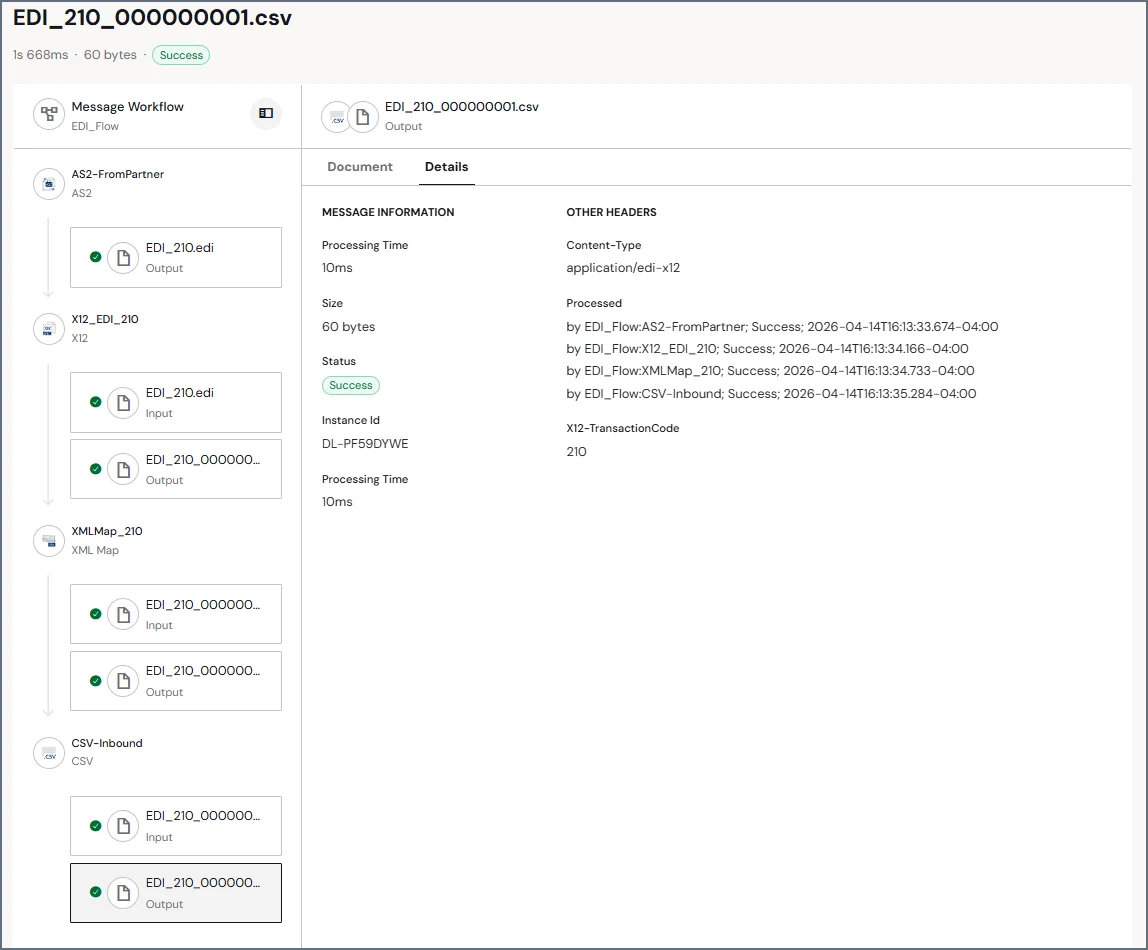Click the AS2-FromPartner connector icon
Screen dimensions: 1148x950
pos(49,184)
